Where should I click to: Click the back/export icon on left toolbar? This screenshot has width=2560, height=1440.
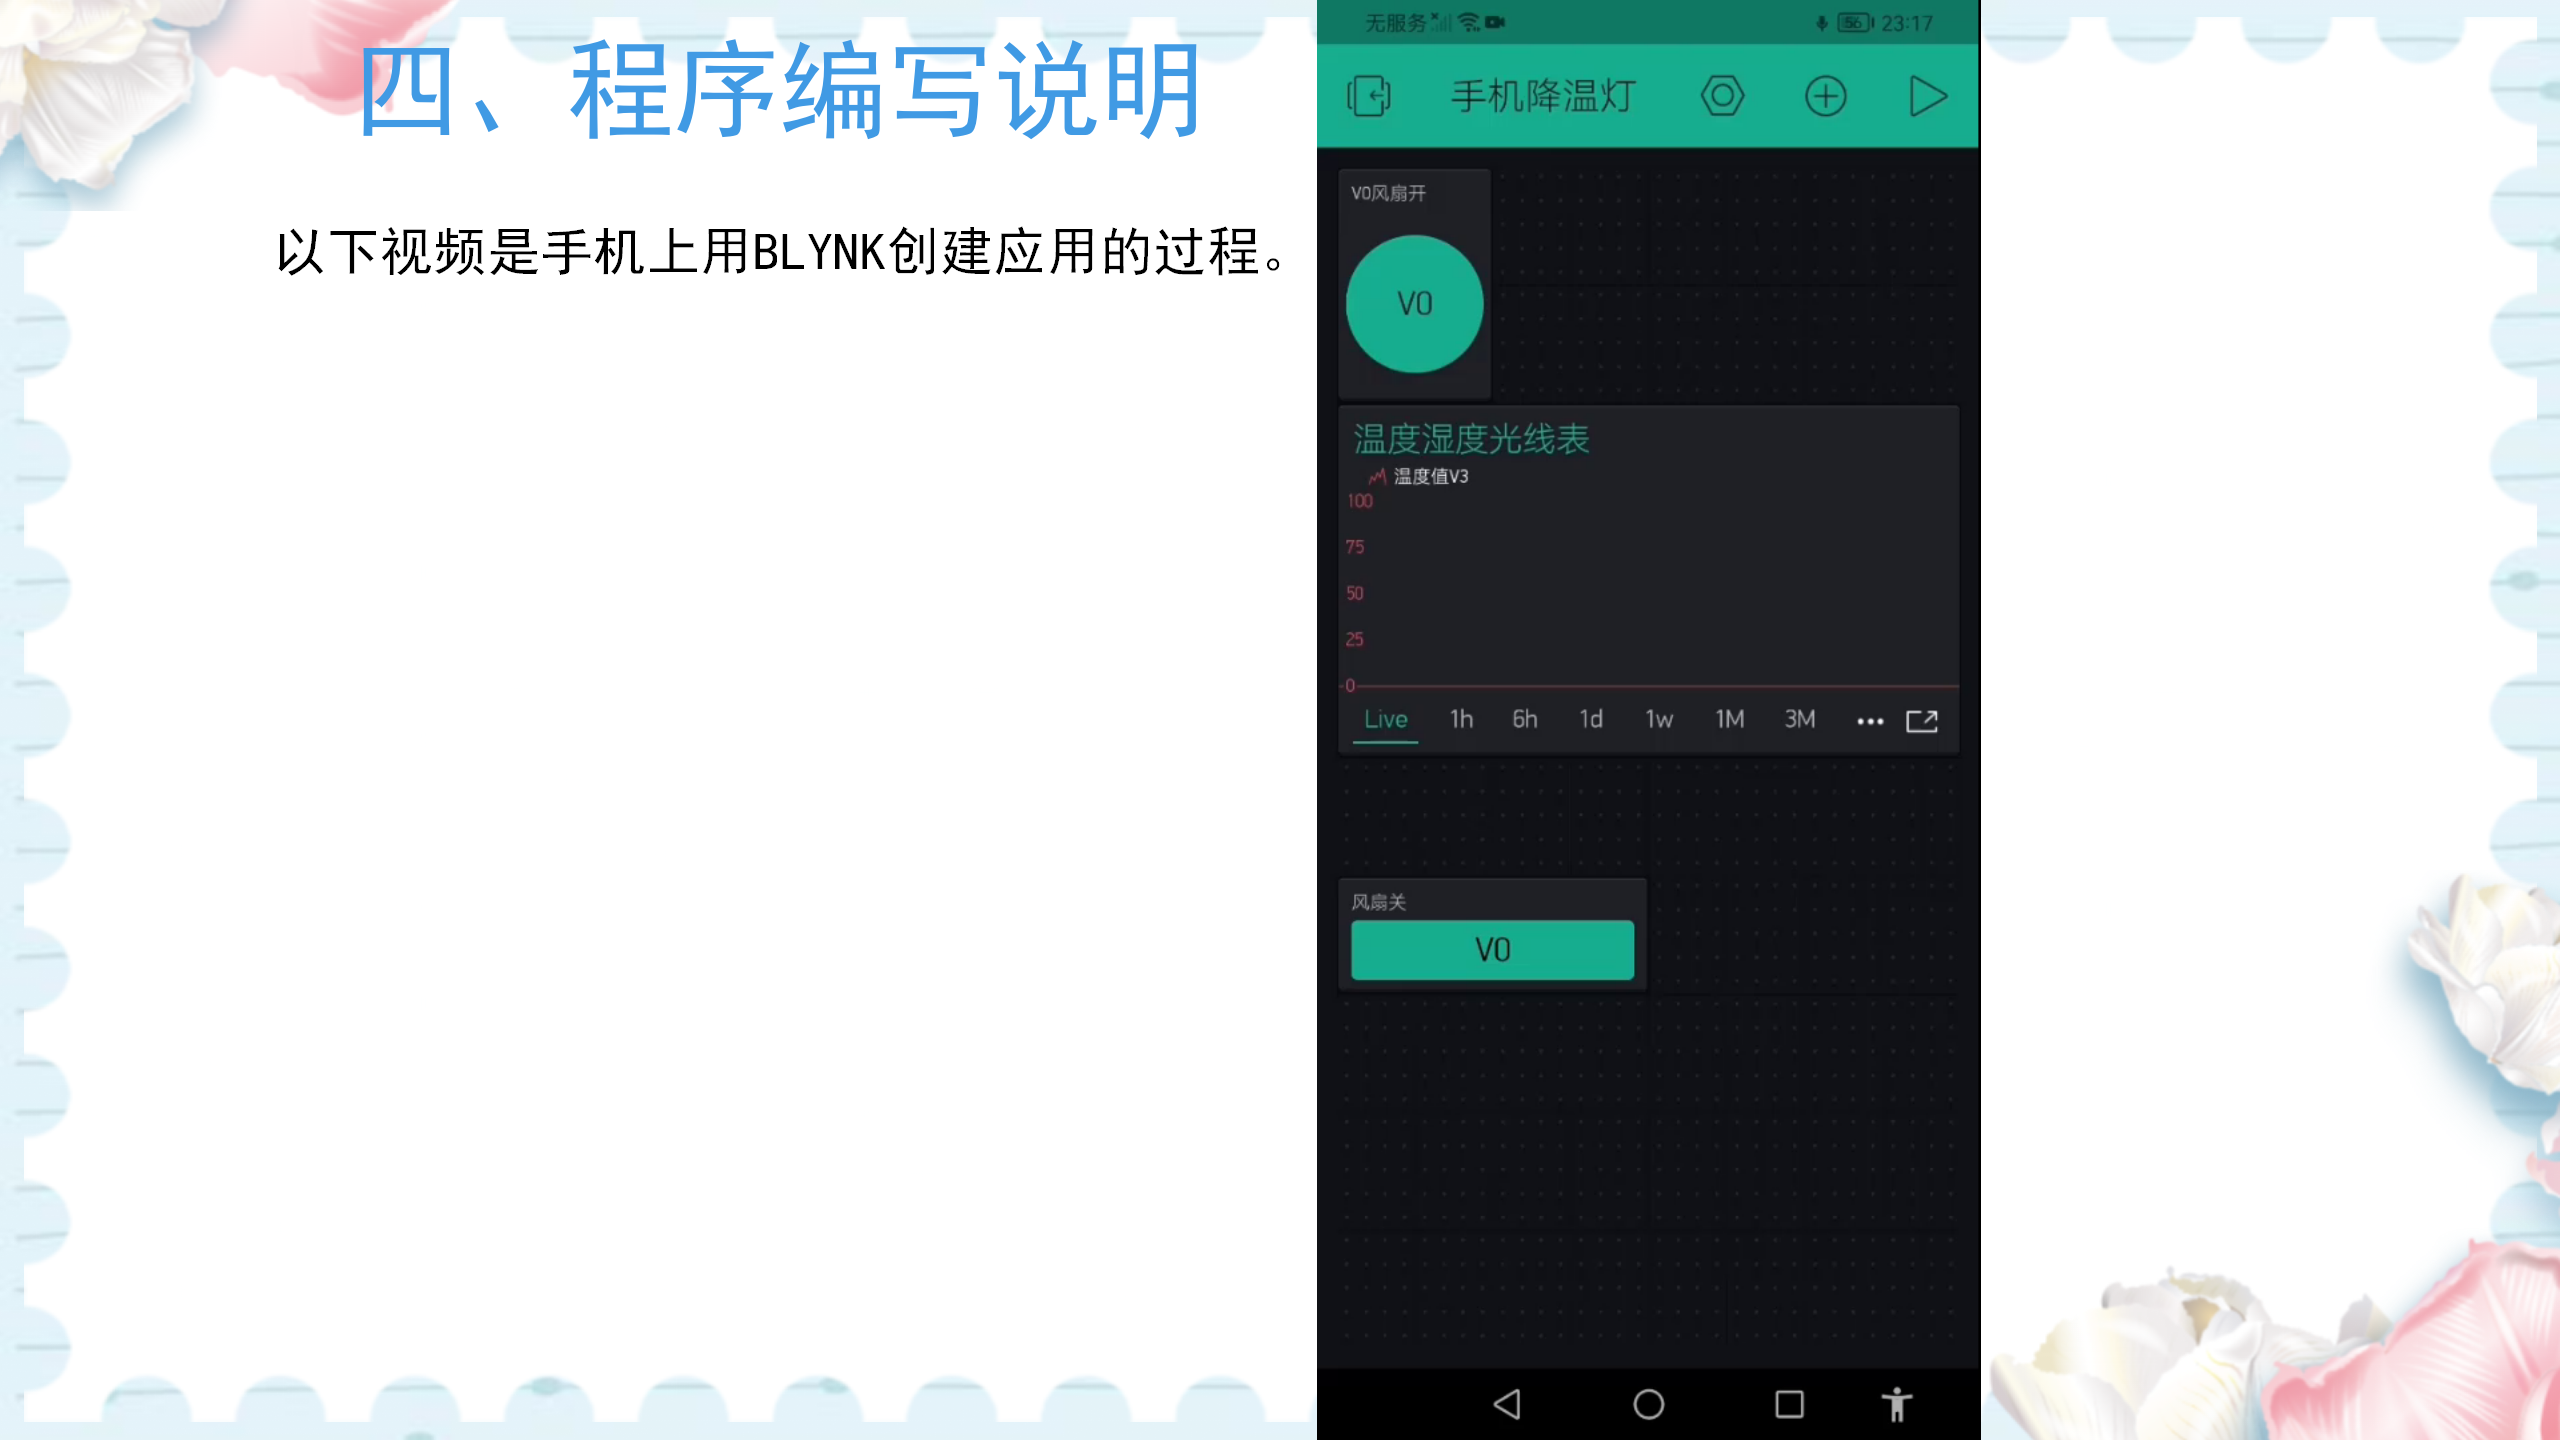pyautogui.click(x=1368, y=97)
